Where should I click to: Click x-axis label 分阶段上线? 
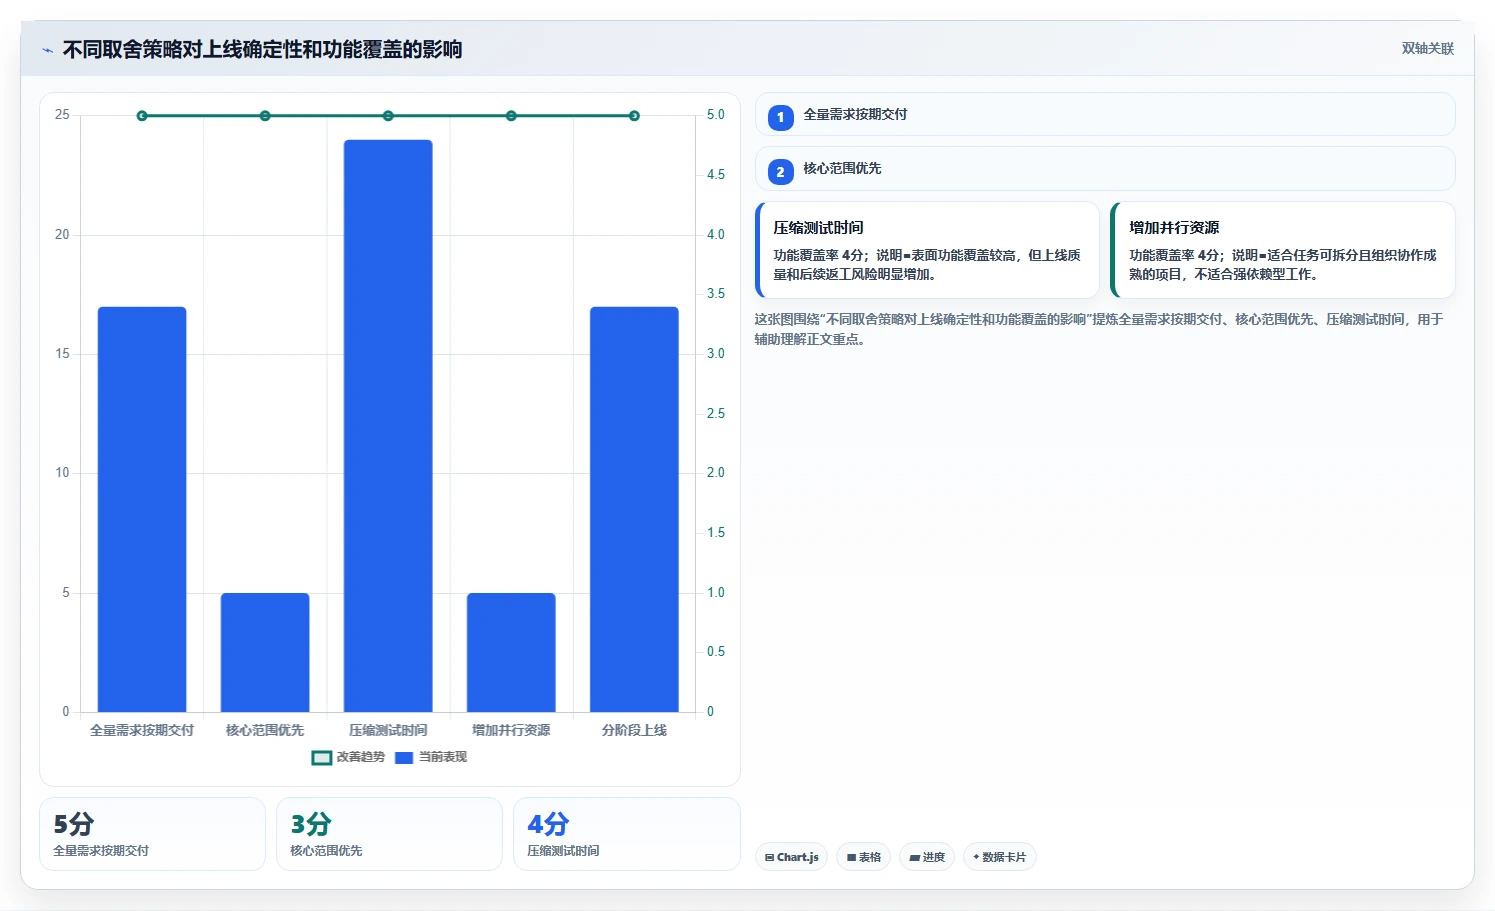pyautogui.click(x=634, y=730)
